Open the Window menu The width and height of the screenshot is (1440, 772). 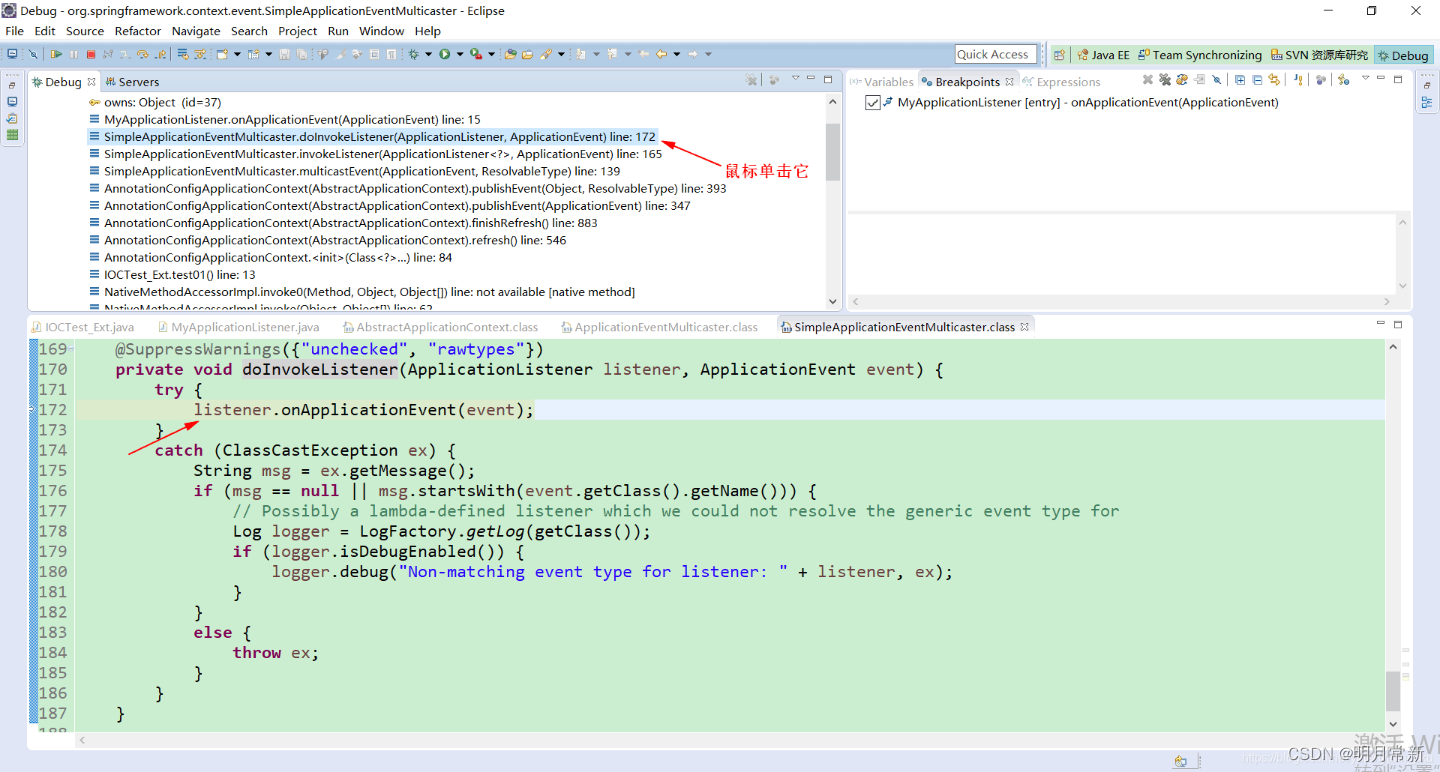[x=381, y=31]
